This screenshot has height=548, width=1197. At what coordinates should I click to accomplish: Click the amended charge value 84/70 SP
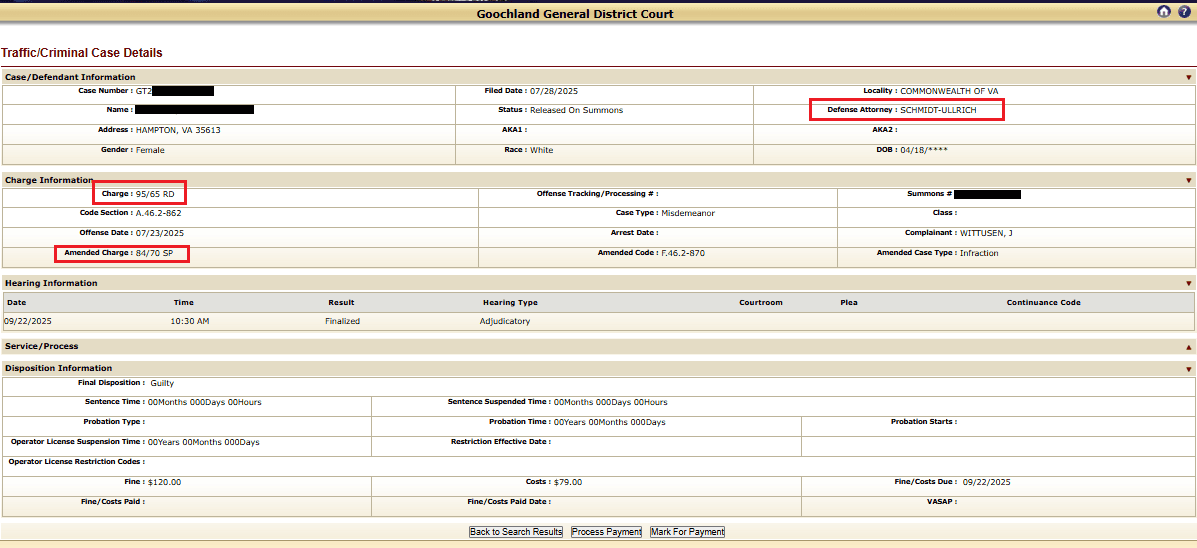click(154, 253)
